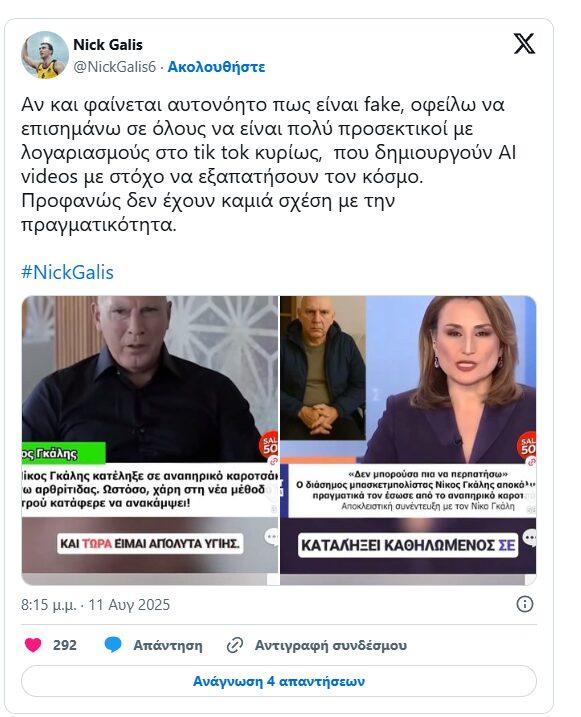Click the @NickGalis6 handle

115,67
